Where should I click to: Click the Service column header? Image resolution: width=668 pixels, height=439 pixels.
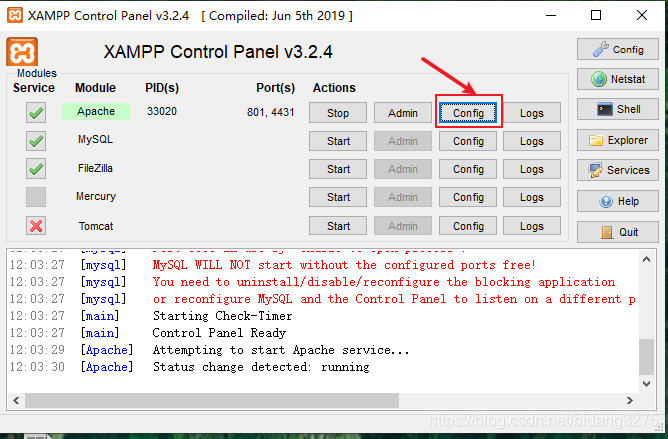(34, 88)
